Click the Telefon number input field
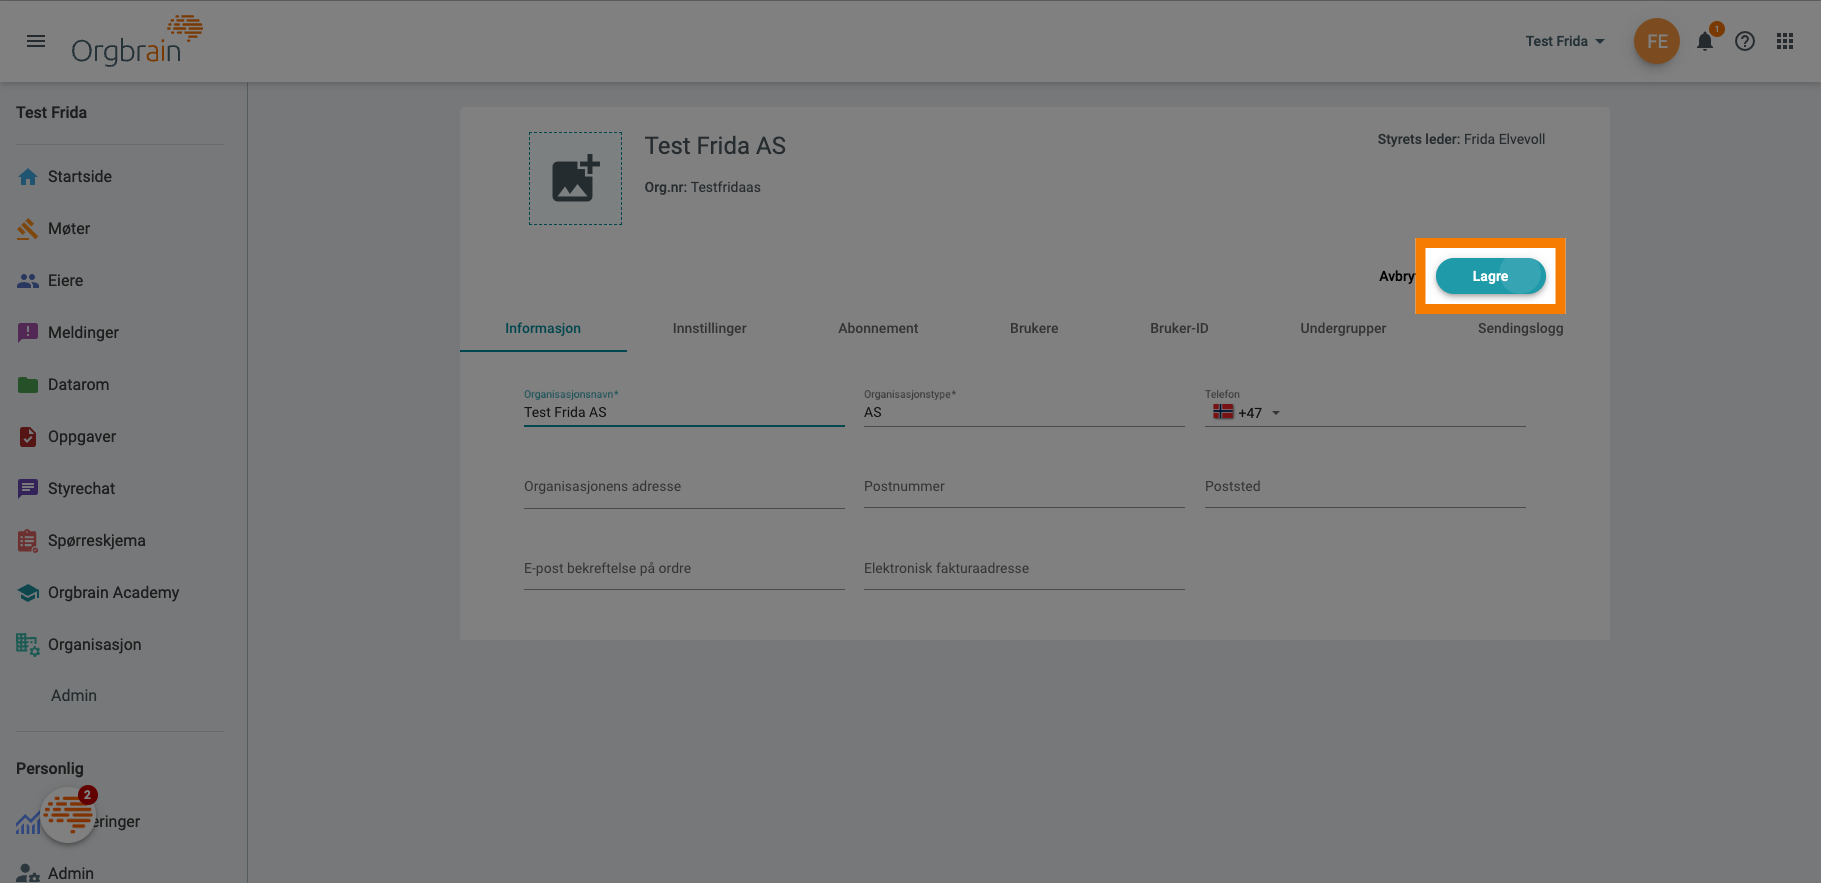Viewport: 1821px width, 883px height. pyautogui.click(x=1406, y=412)
